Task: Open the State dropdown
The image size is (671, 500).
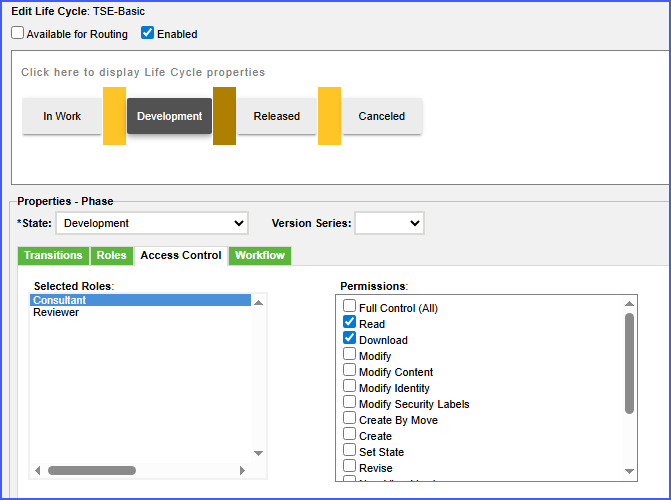Action: (152, 223)
